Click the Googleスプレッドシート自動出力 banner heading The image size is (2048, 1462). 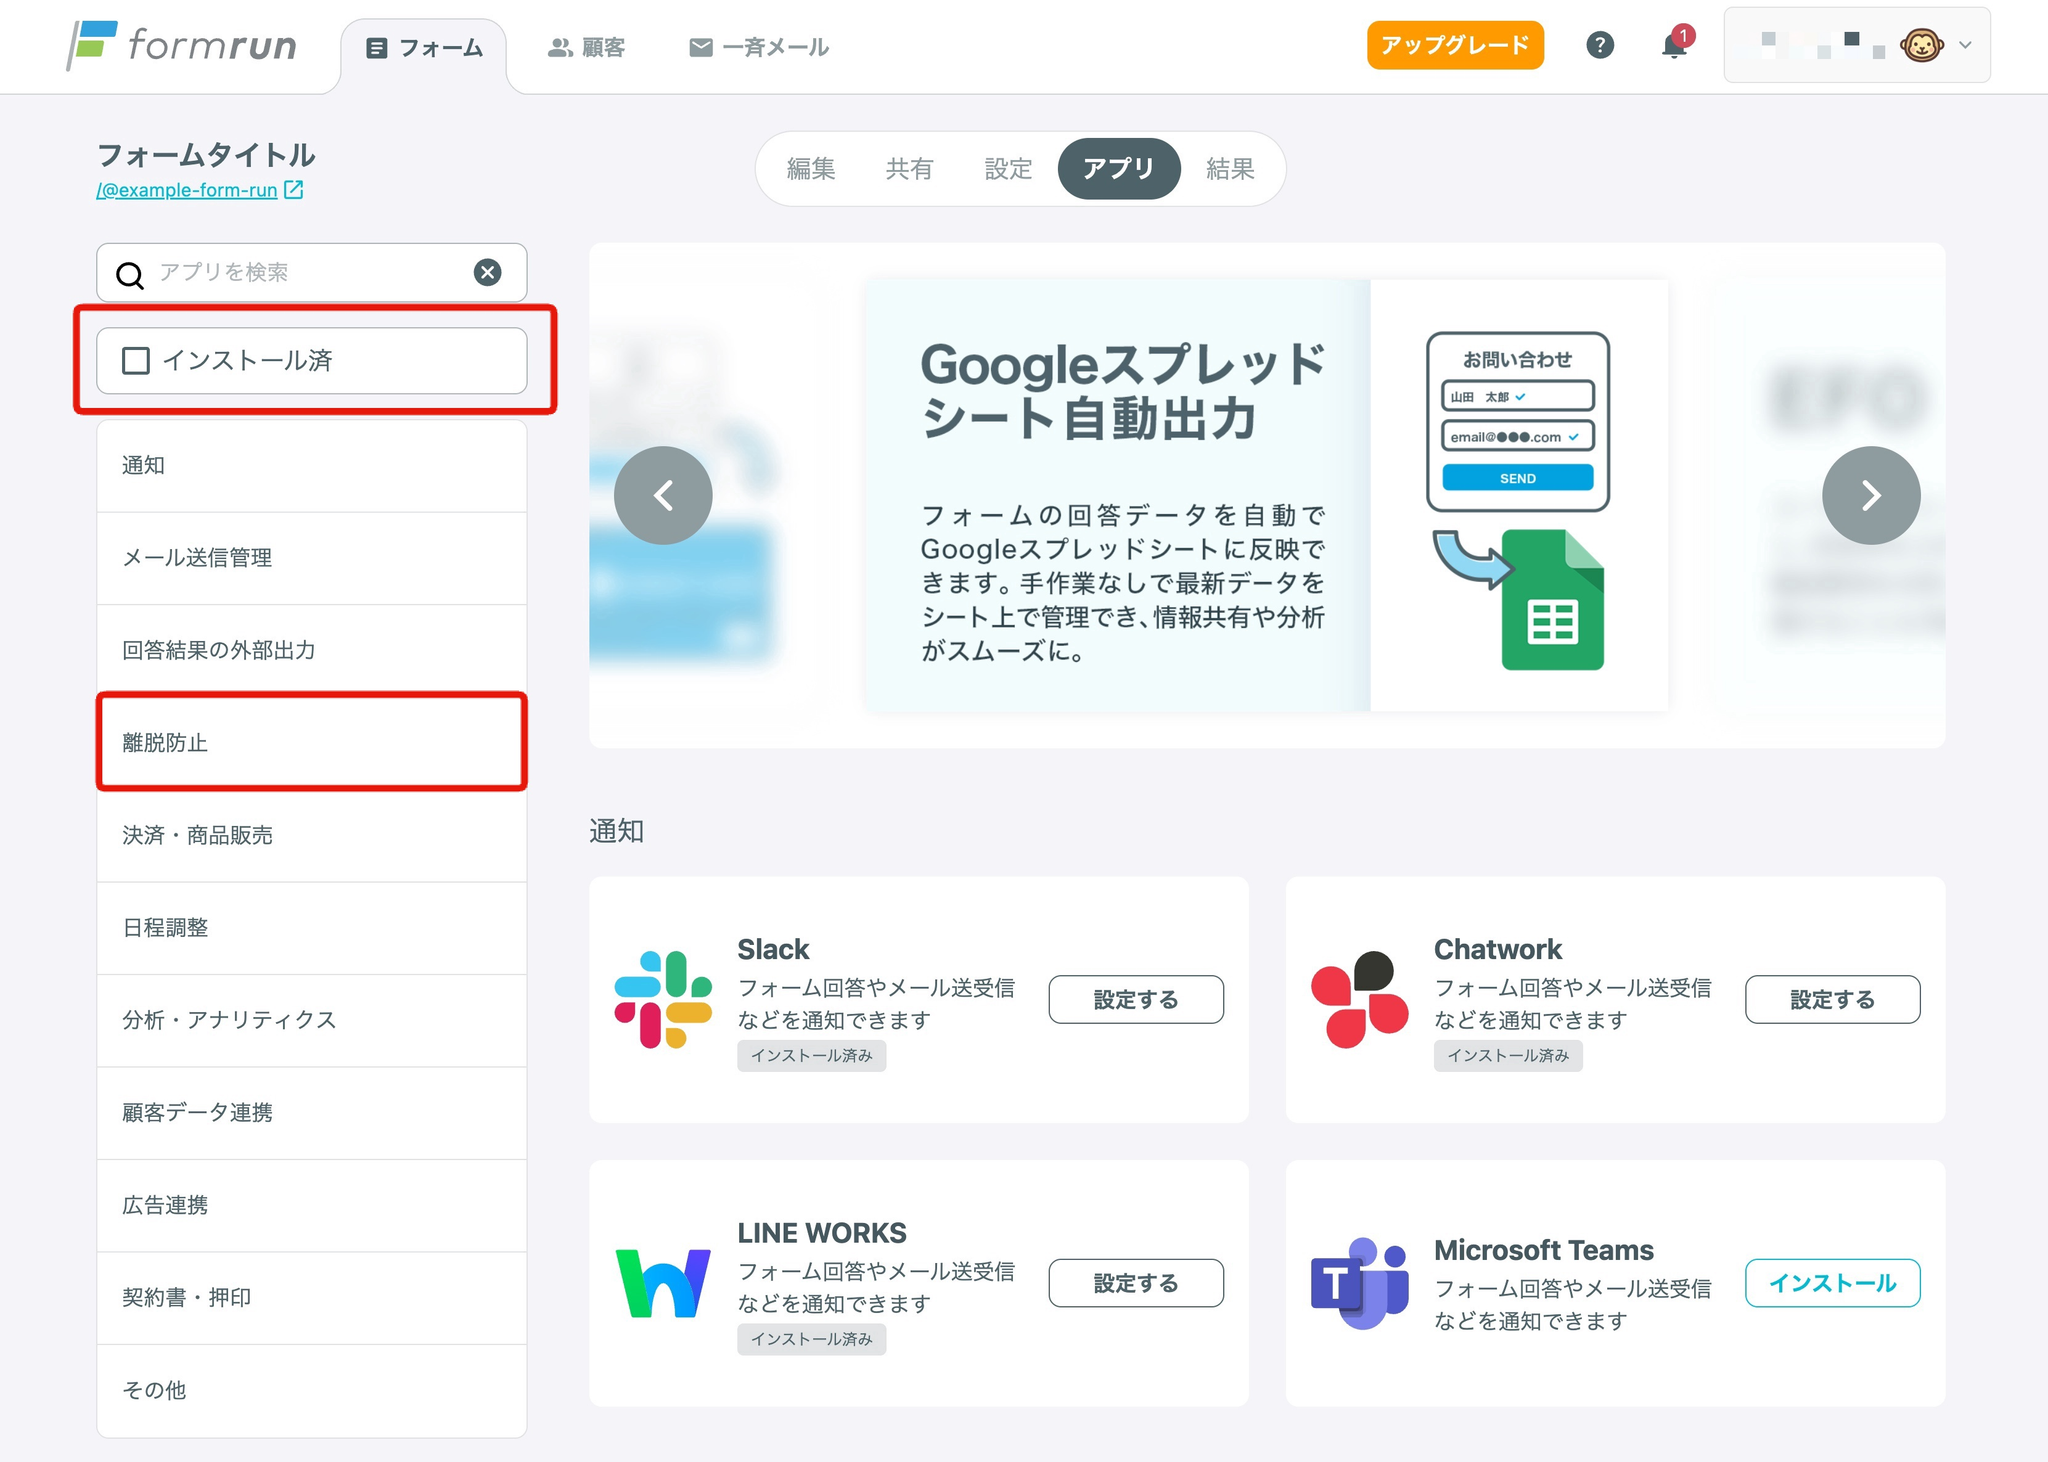(x=1123, y=392)
